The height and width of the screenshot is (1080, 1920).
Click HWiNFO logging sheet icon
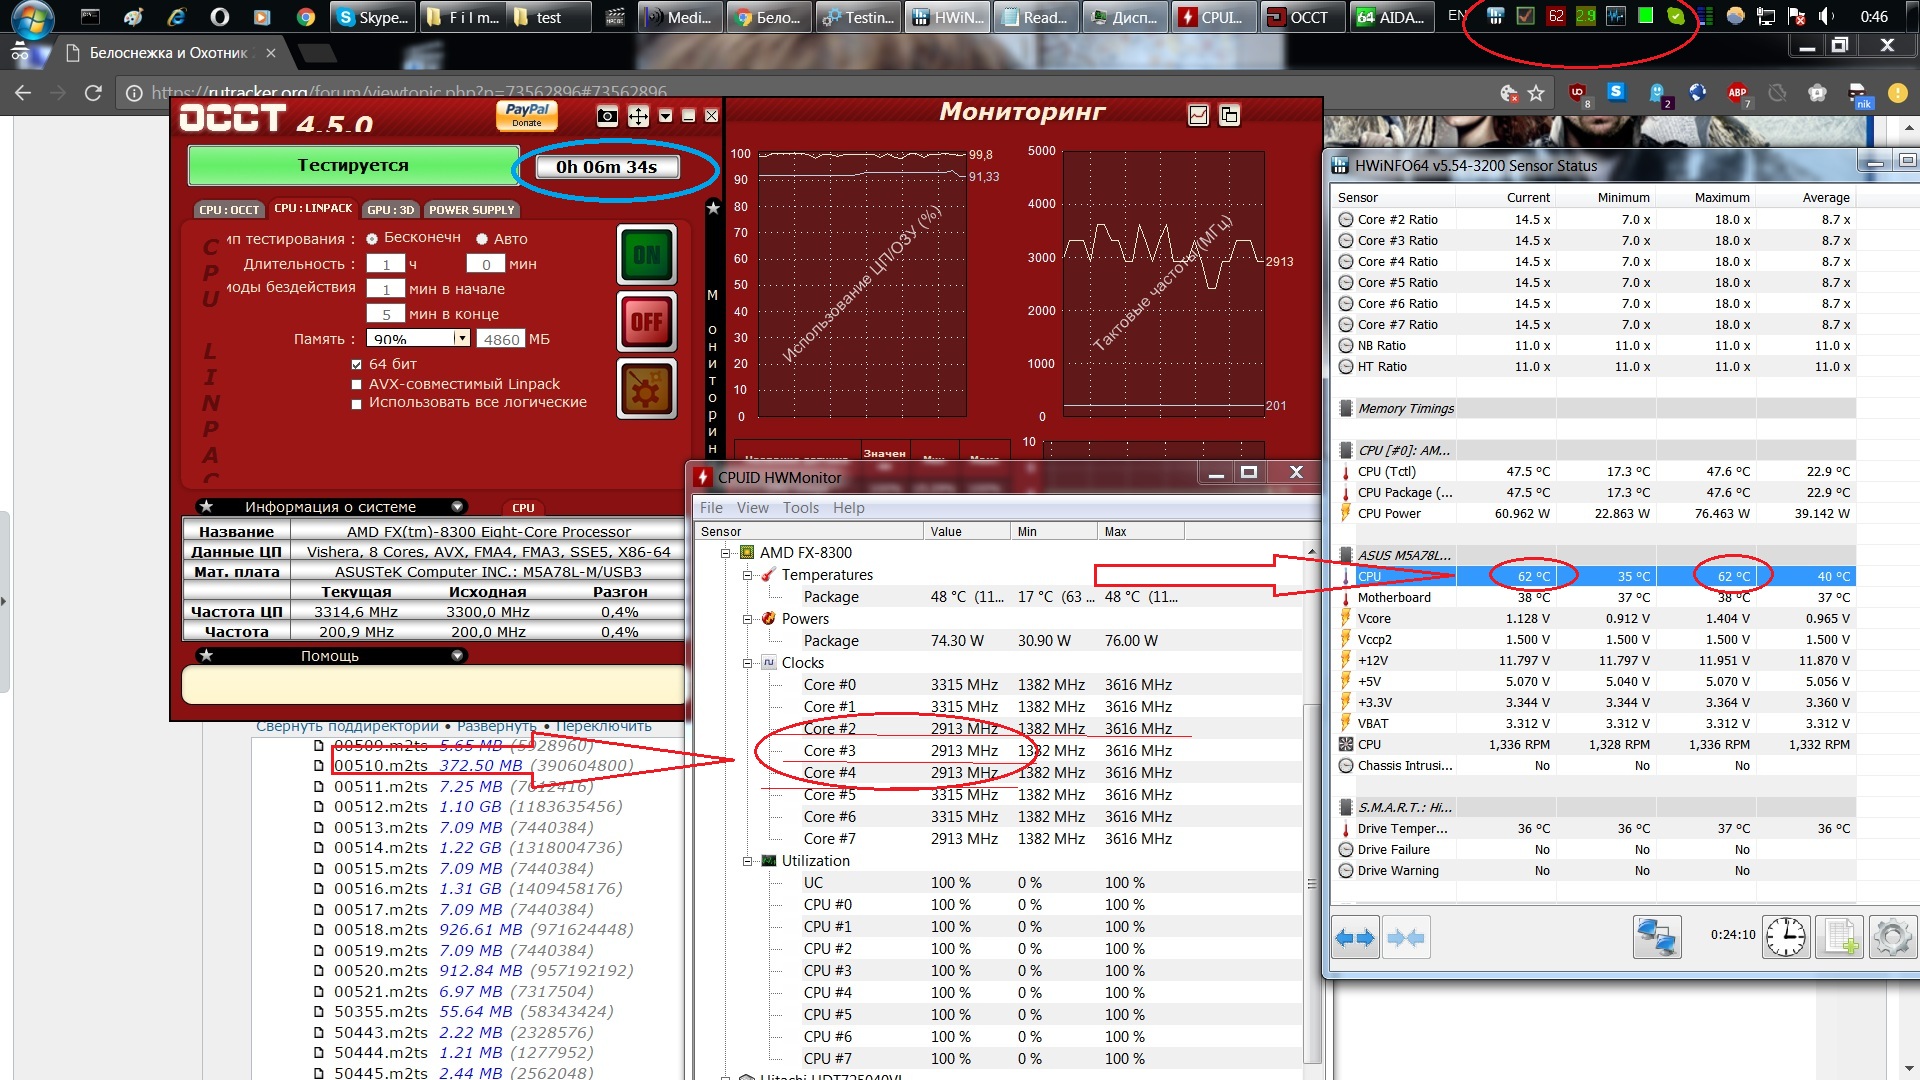(x=1839, y=938)
